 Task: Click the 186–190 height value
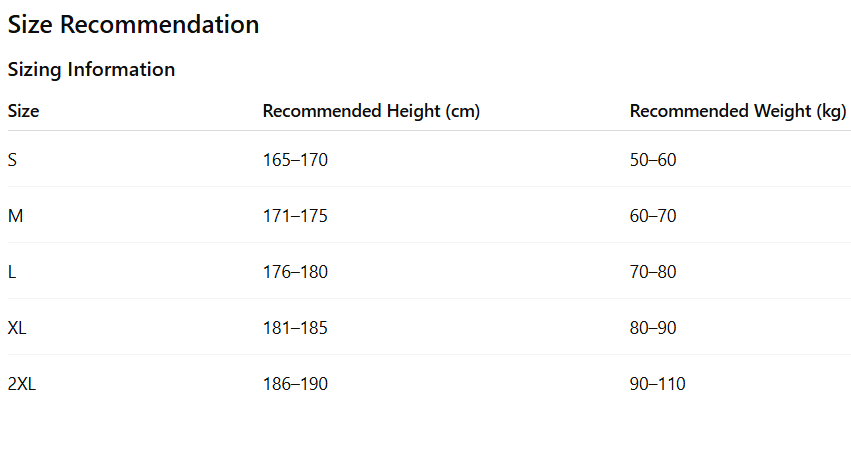(295, 384)
